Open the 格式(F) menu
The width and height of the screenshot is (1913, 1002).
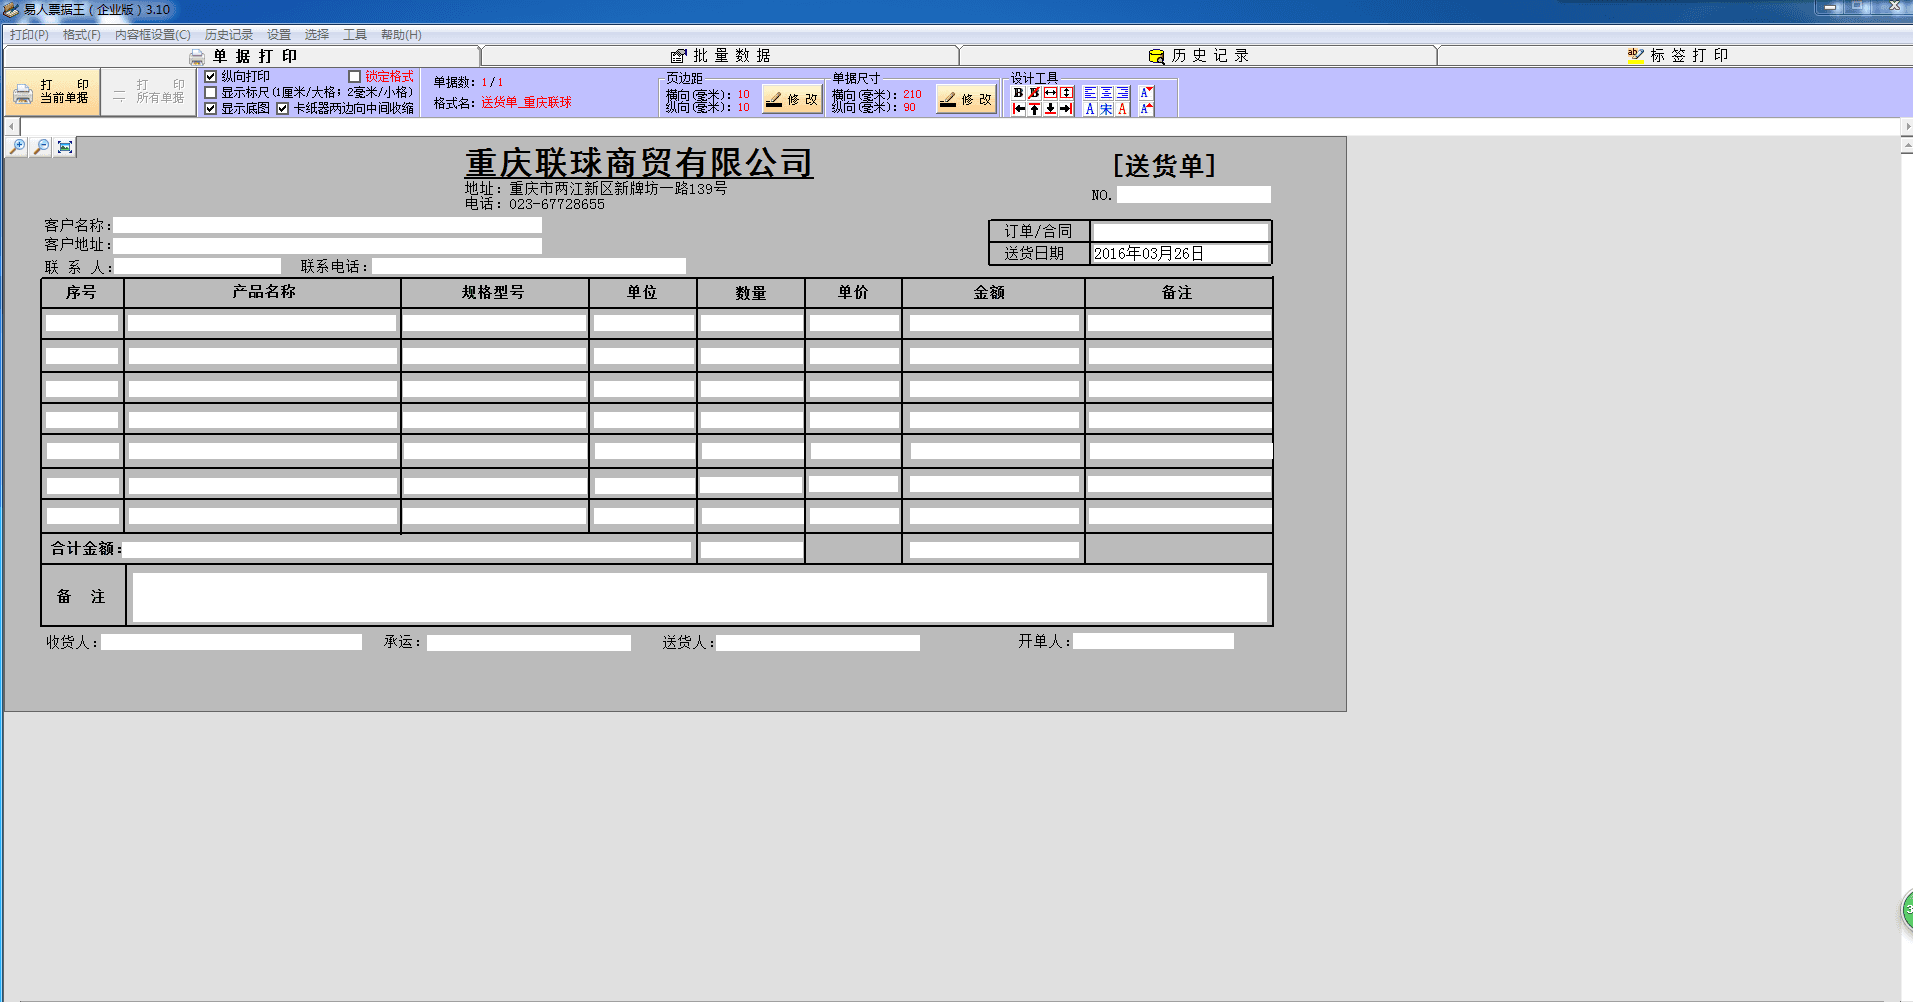(x=81, y=35)
